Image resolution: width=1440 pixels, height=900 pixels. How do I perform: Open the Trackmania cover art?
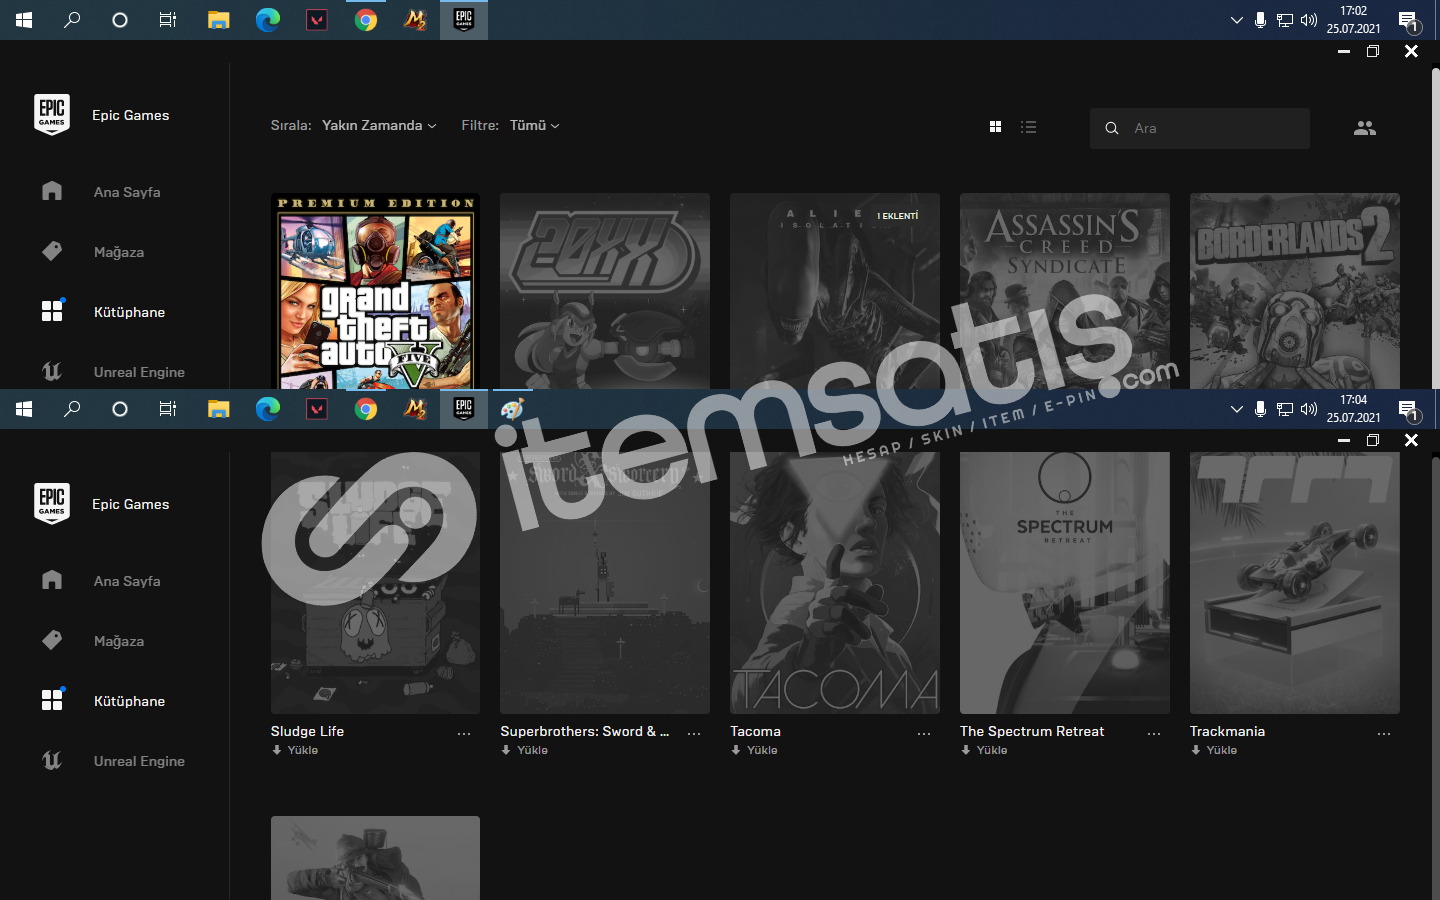[x=1295, y=583]
